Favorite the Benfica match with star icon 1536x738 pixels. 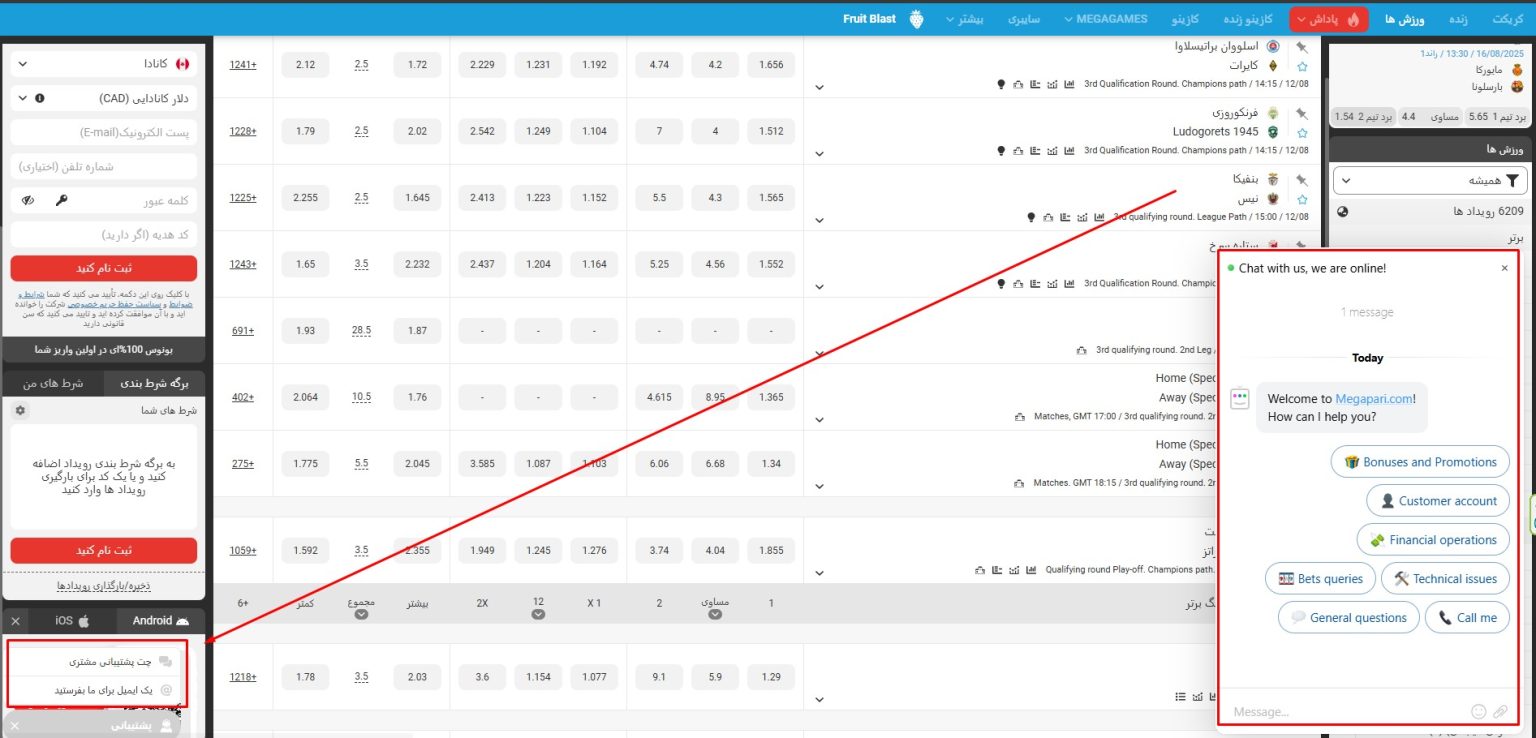pyautogui.click(x=1301, y=198)
